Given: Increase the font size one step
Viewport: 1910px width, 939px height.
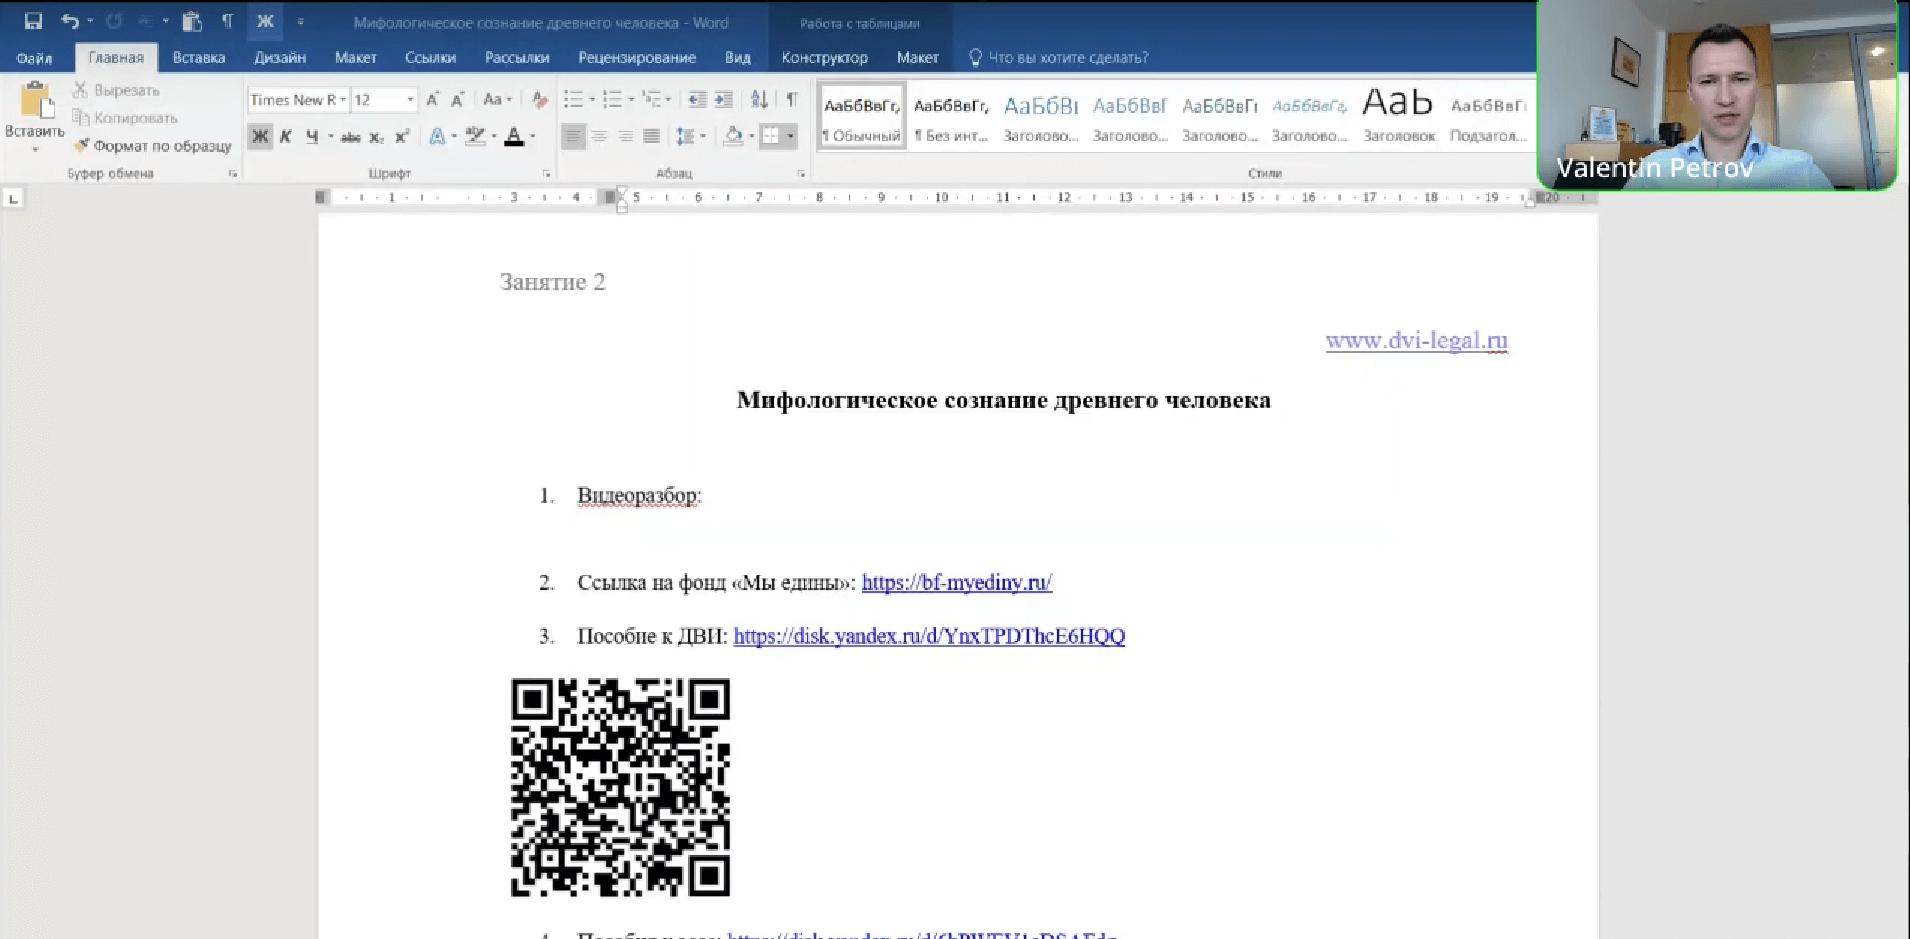Looking at the screenshot, I should (x=432, y=99).
